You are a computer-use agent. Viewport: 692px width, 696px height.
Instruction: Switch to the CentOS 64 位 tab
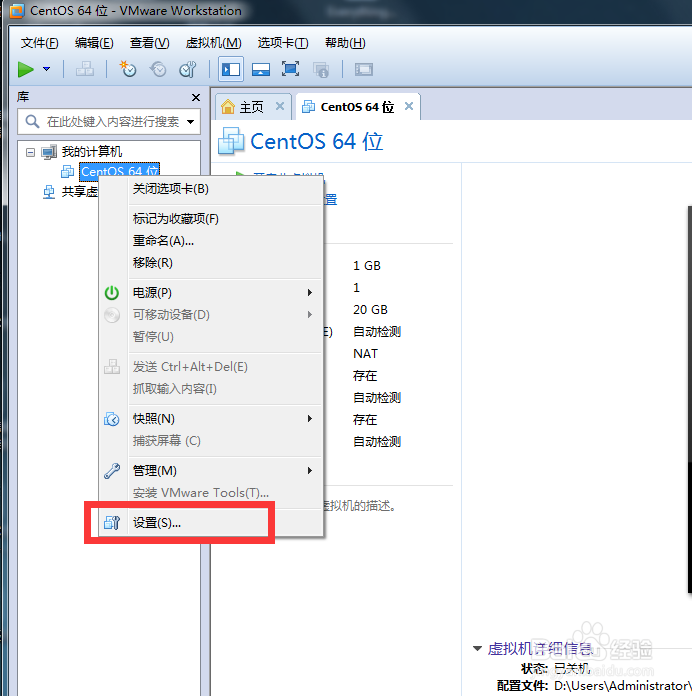[x=357, y=107]
